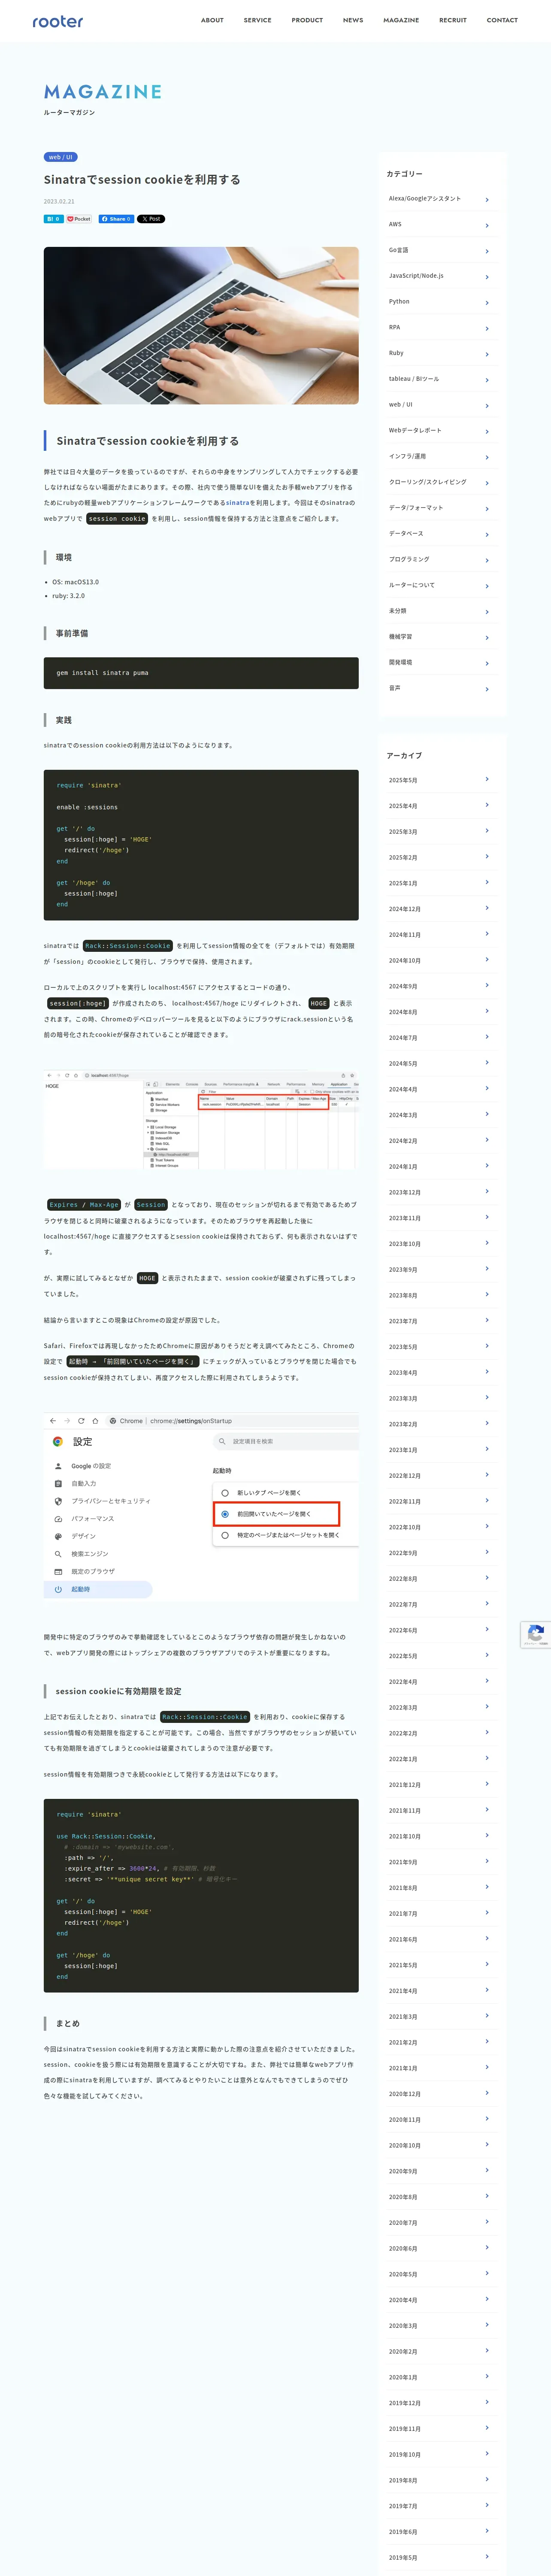Image resolution: width=551 pixels, height=2576 pixels.
Task: Click chevron beside tableau / BIツール category
Action: click(x=487, y=379)
